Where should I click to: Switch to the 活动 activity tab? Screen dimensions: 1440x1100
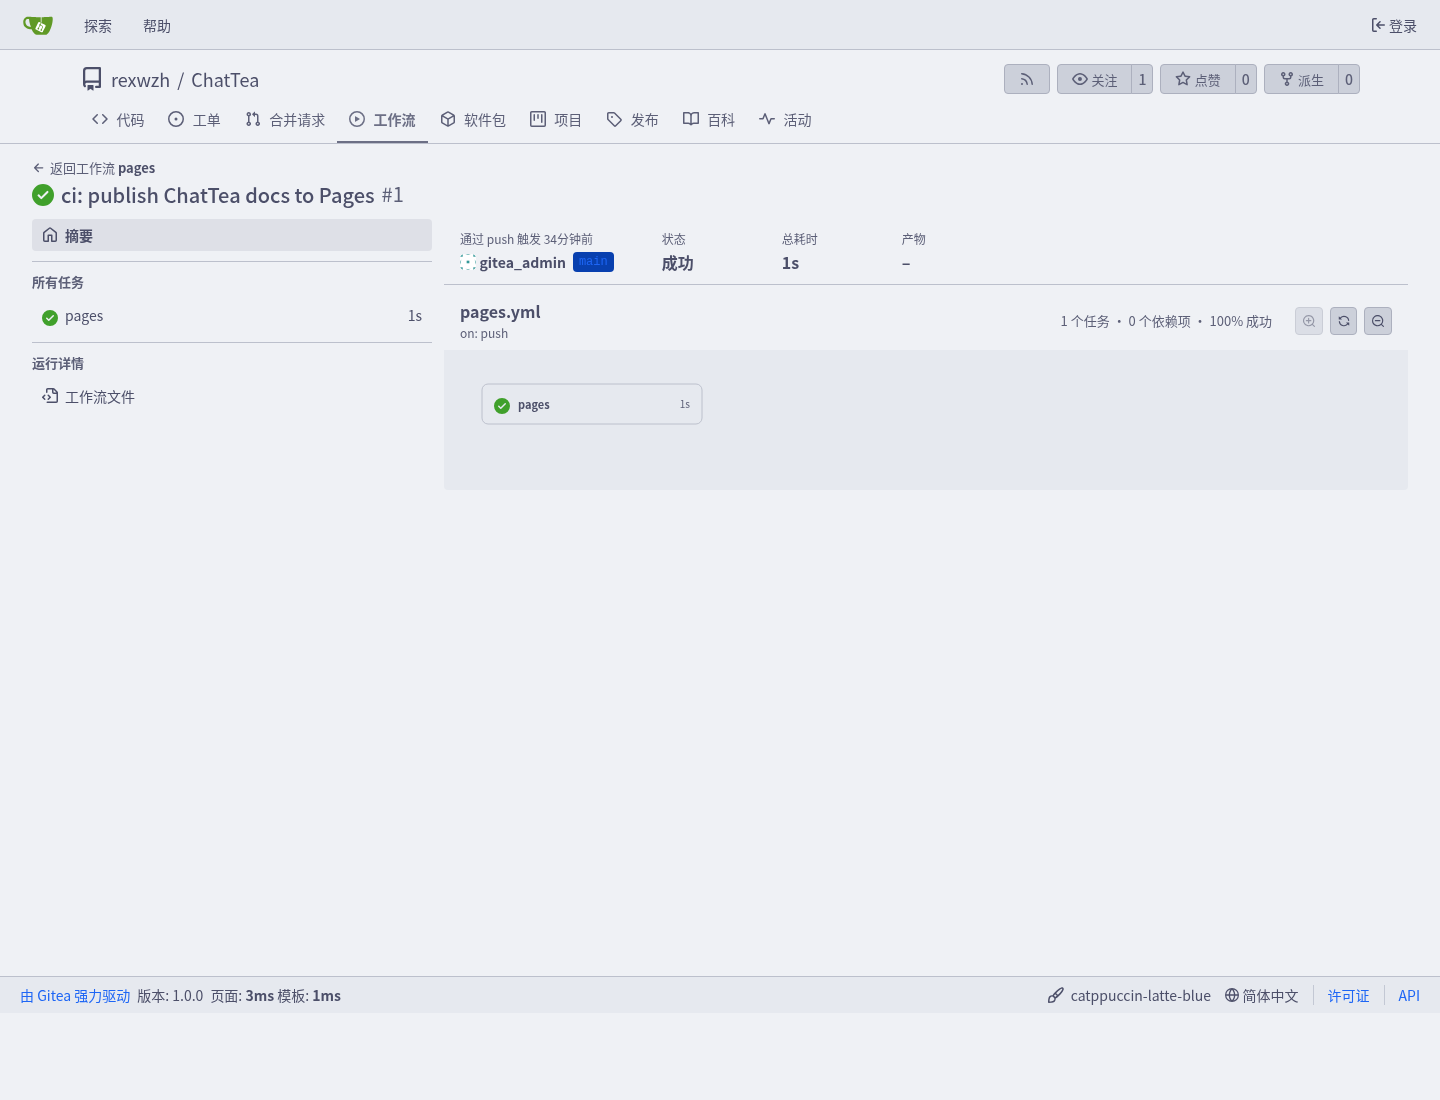[x=785, y=120]
